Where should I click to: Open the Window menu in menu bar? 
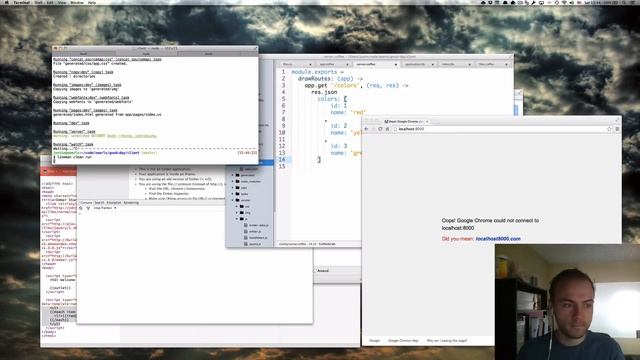coord(77,2)
